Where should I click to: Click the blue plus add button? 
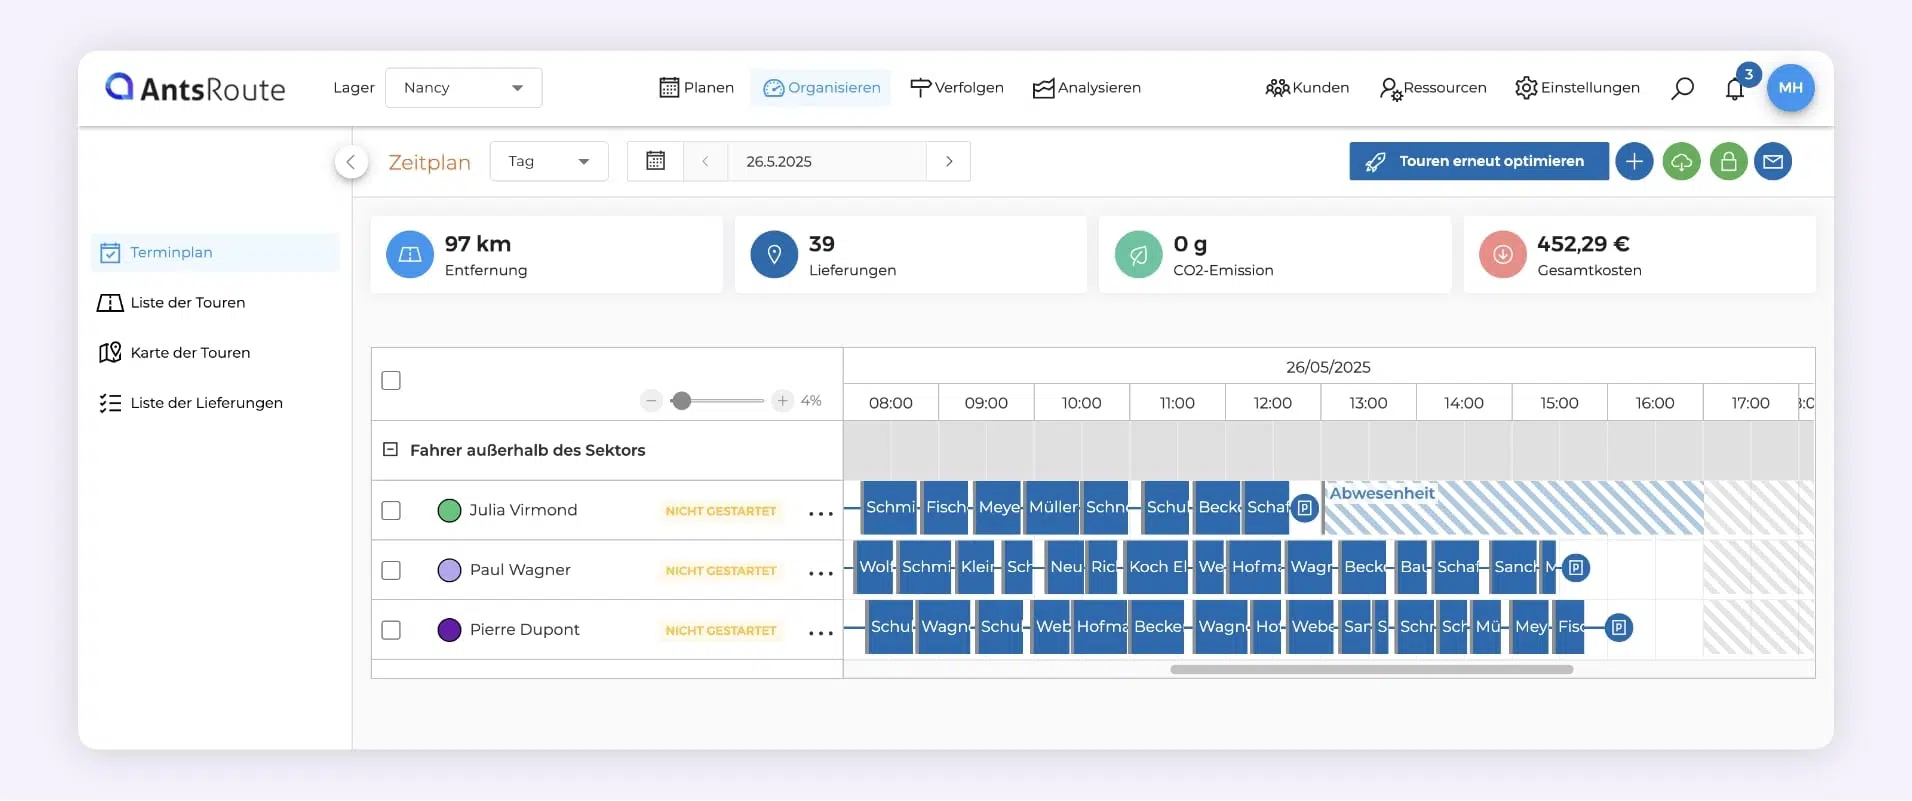[x=1634, y=161]
